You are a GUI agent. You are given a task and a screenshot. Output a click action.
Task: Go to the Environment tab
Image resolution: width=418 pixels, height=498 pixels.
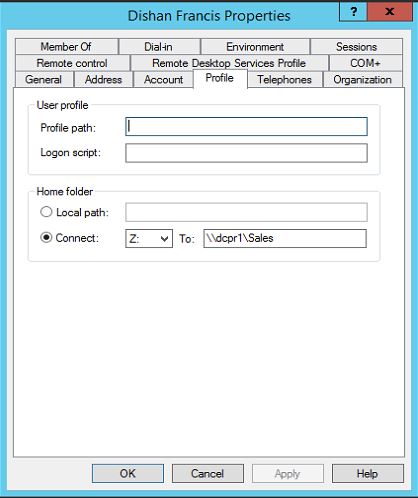click(x=255, y=47)
